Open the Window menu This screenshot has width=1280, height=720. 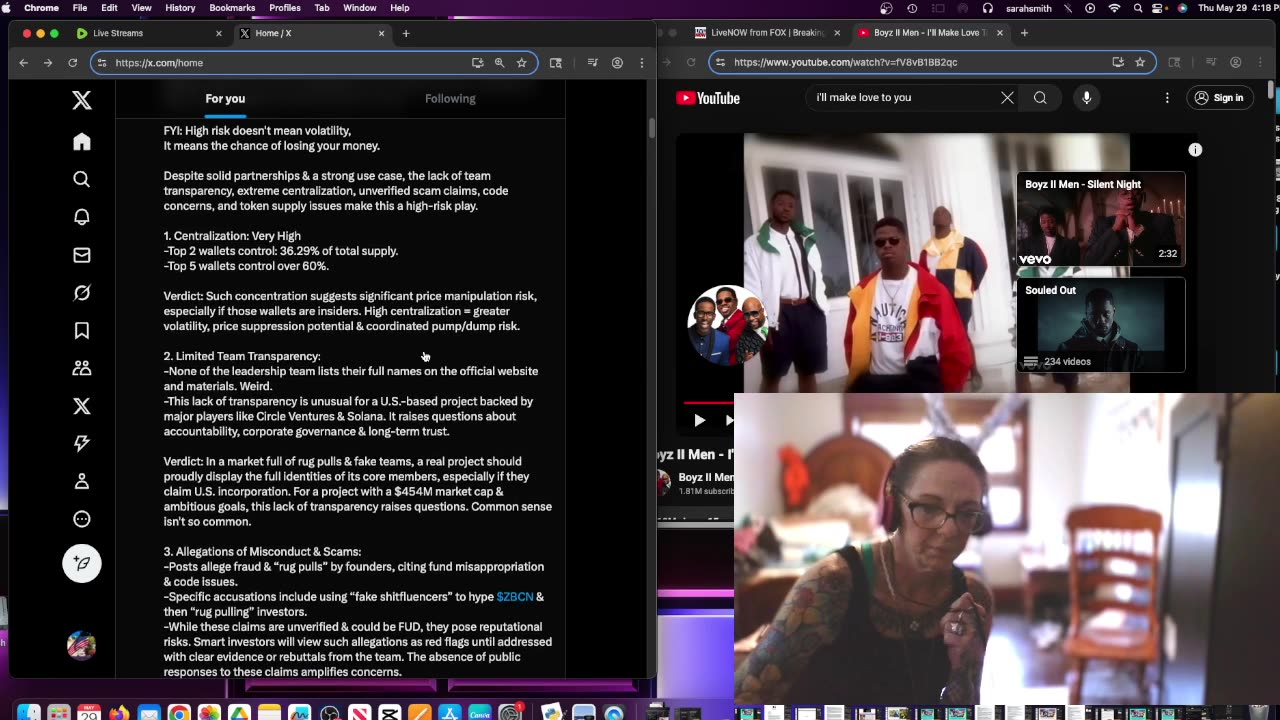[360, 8]
